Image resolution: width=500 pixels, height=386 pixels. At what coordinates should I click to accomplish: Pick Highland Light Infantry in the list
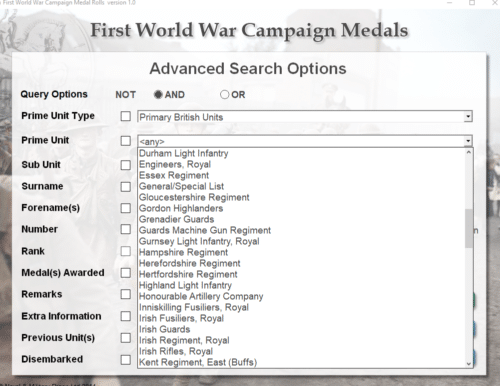click(302, 285)
